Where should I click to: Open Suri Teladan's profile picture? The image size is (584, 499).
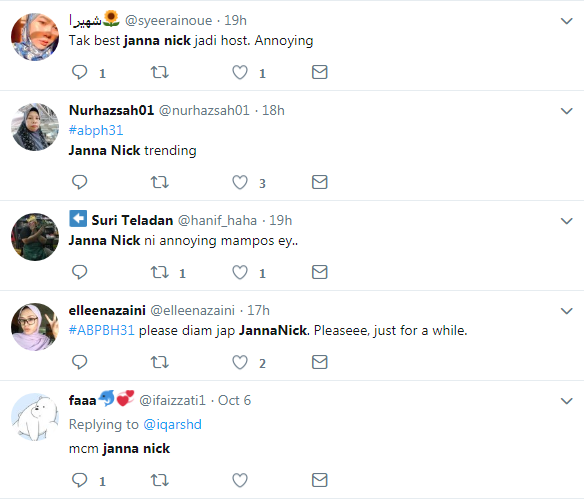(x=35, y=237)
